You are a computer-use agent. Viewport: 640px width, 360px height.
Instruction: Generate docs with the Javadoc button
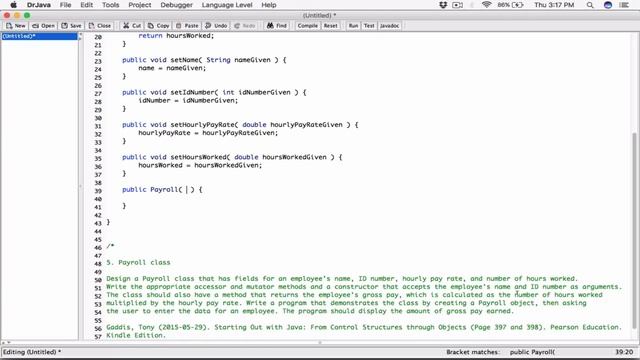coord(389,26)
